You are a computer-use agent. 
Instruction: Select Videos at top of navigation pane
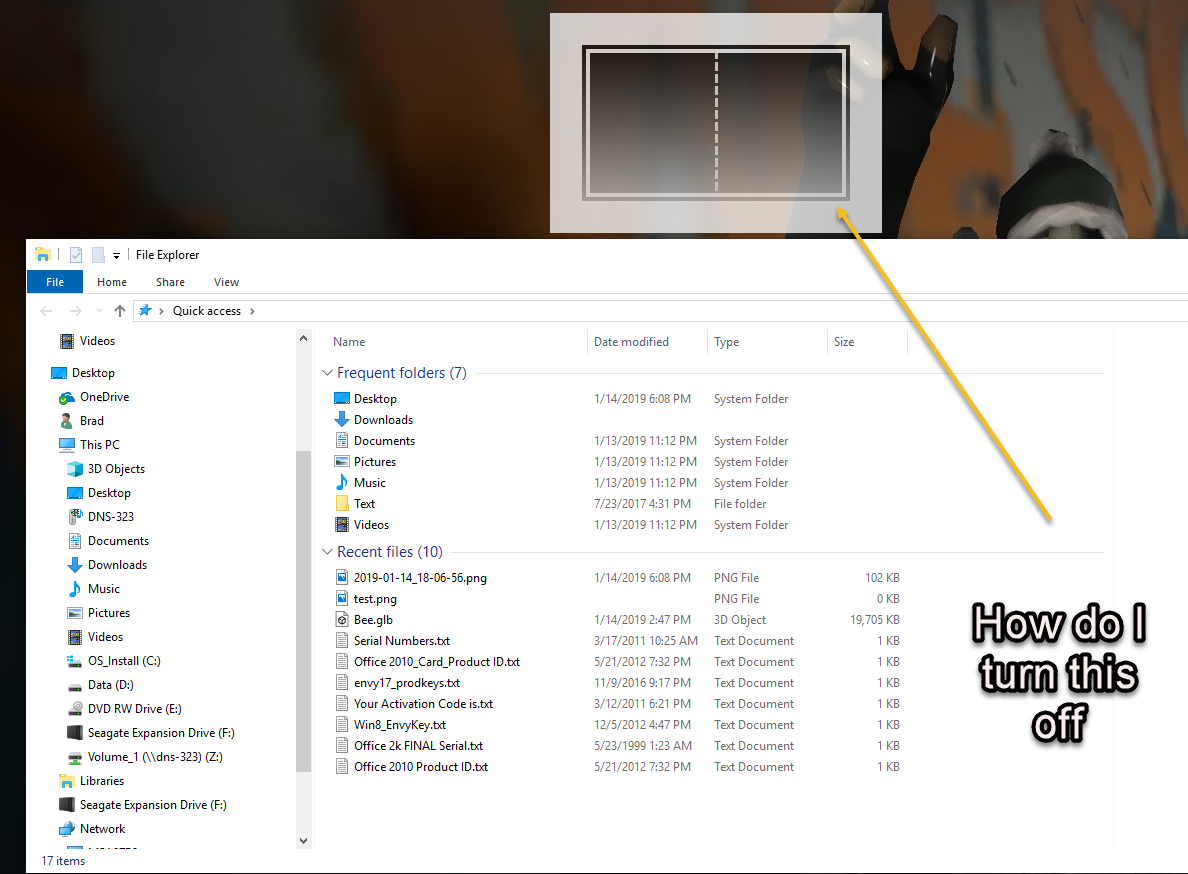pyautogui.click(x=98, y=341)
